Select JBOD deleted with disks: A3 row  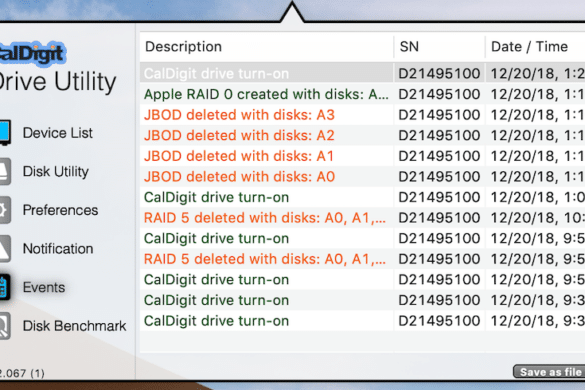362,115
